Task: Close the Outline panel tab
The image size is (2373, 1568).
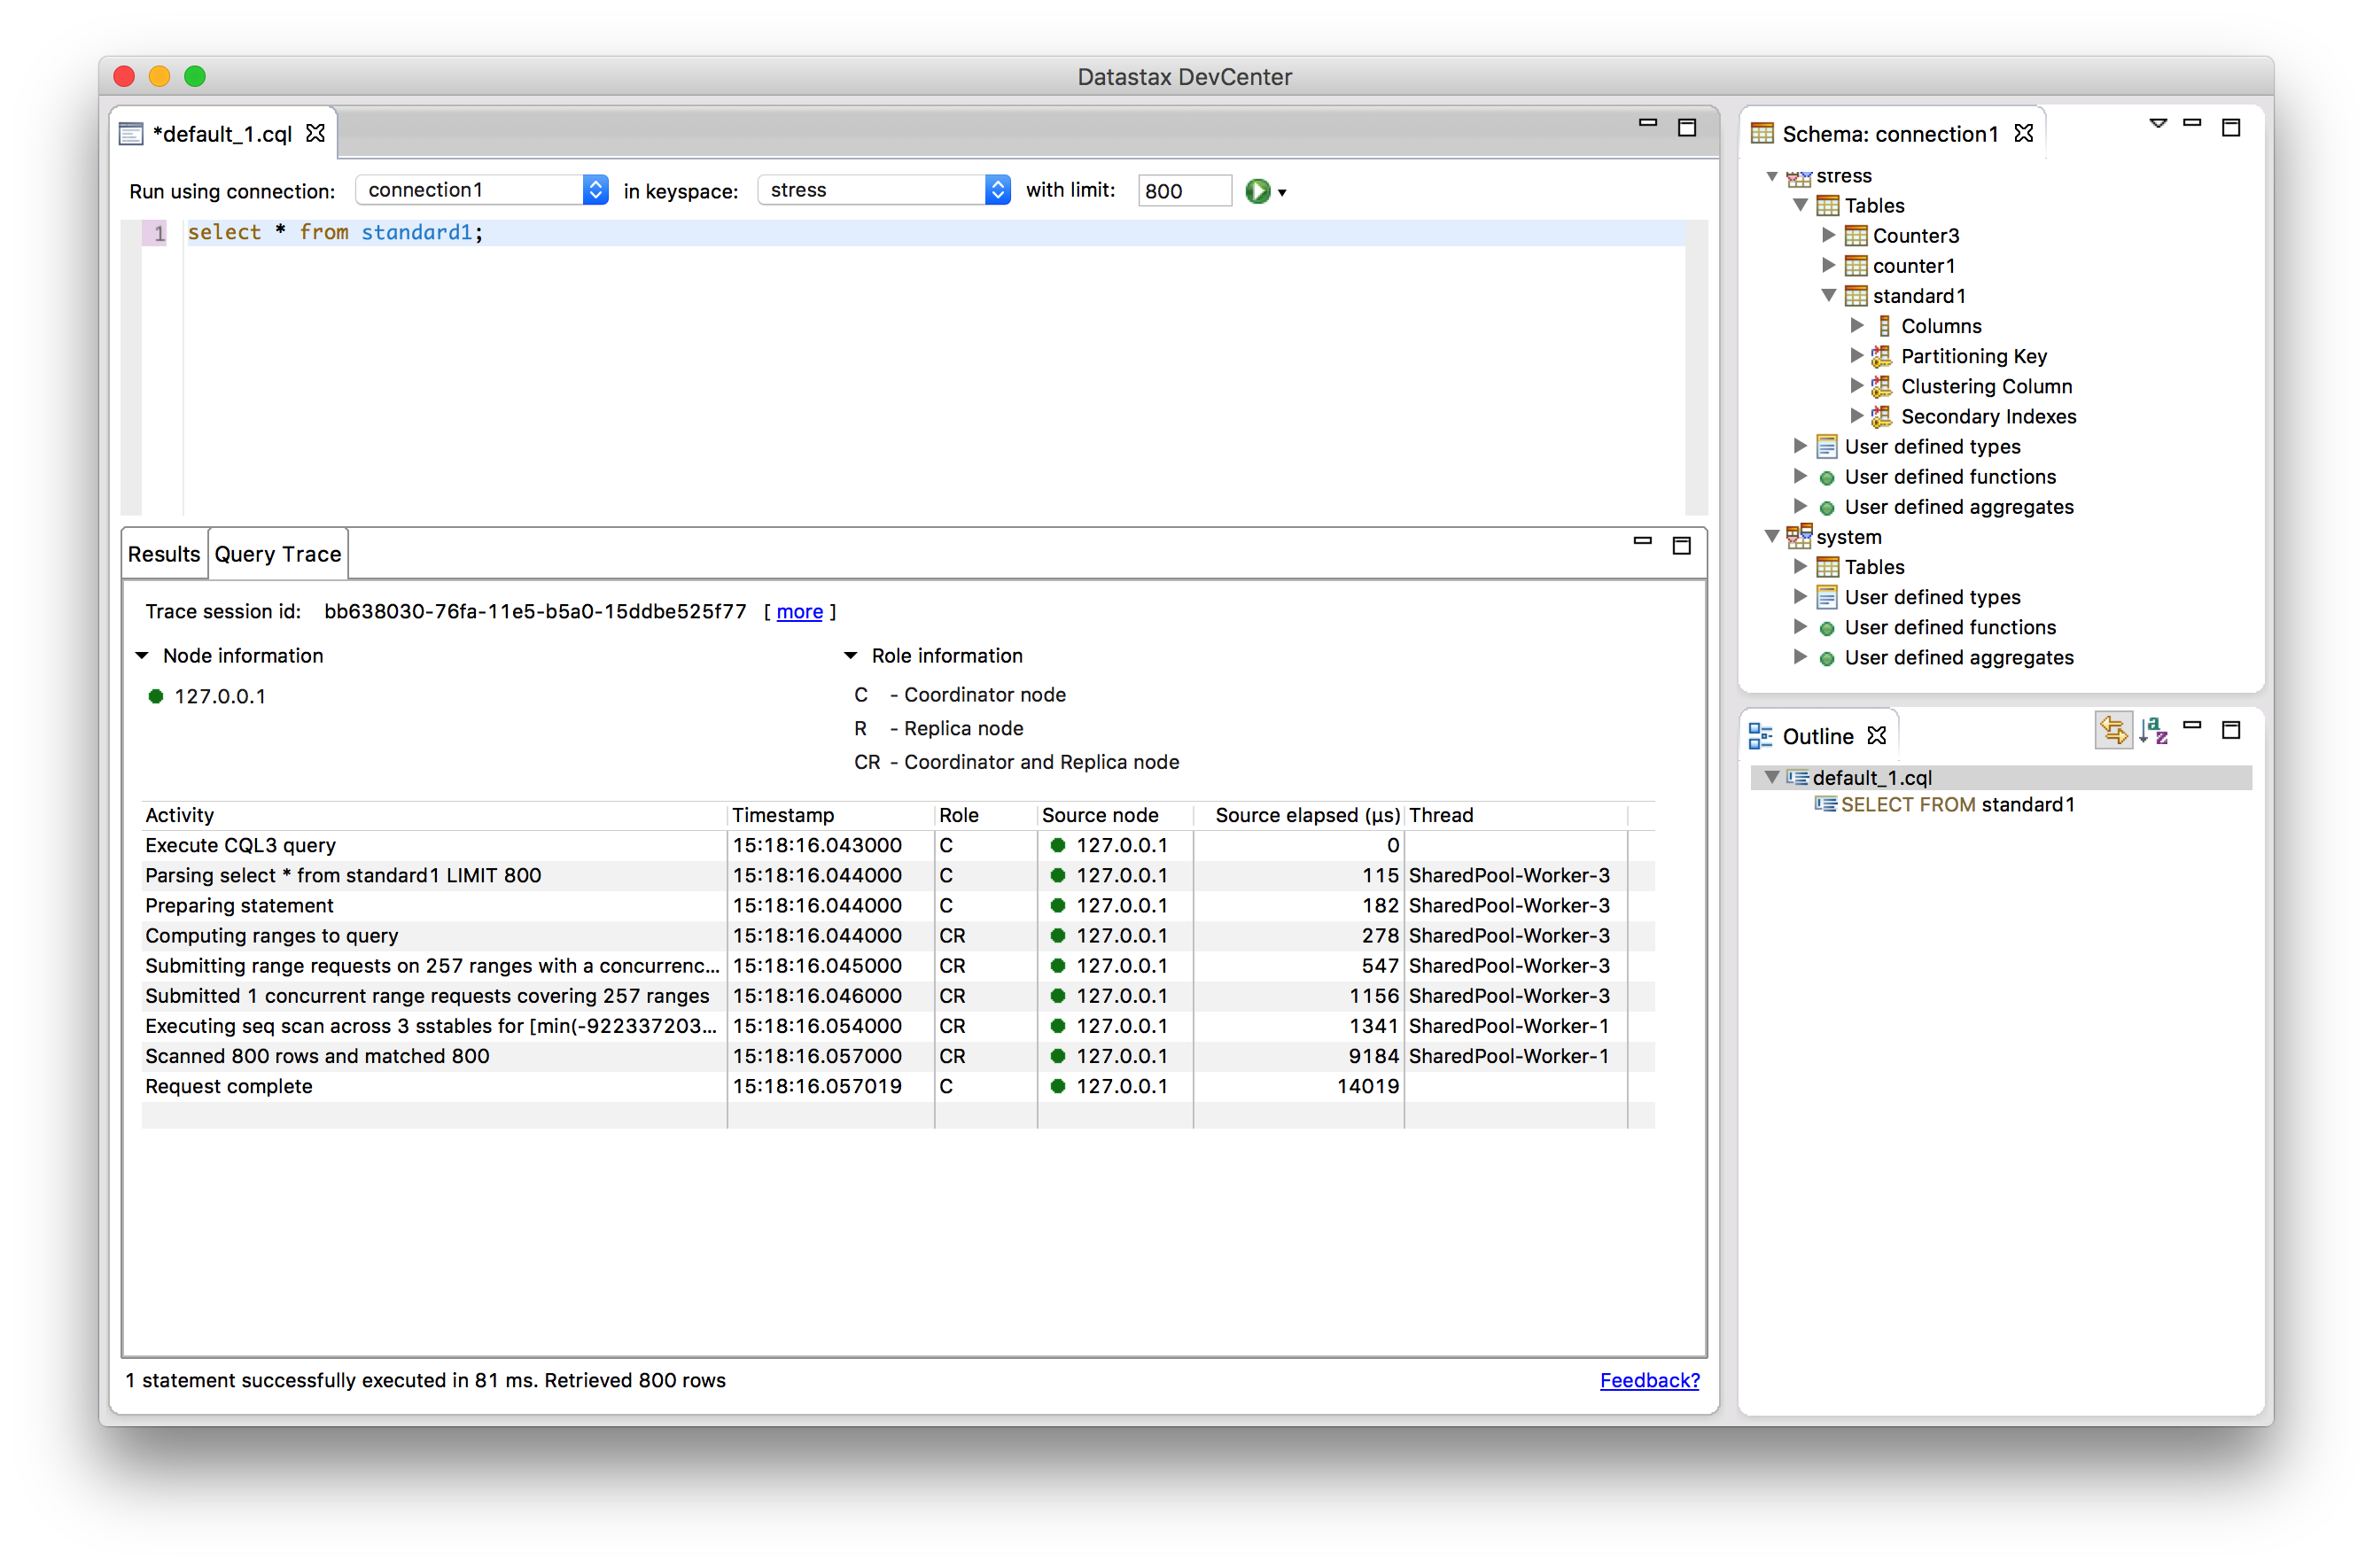Action: 1877,736
